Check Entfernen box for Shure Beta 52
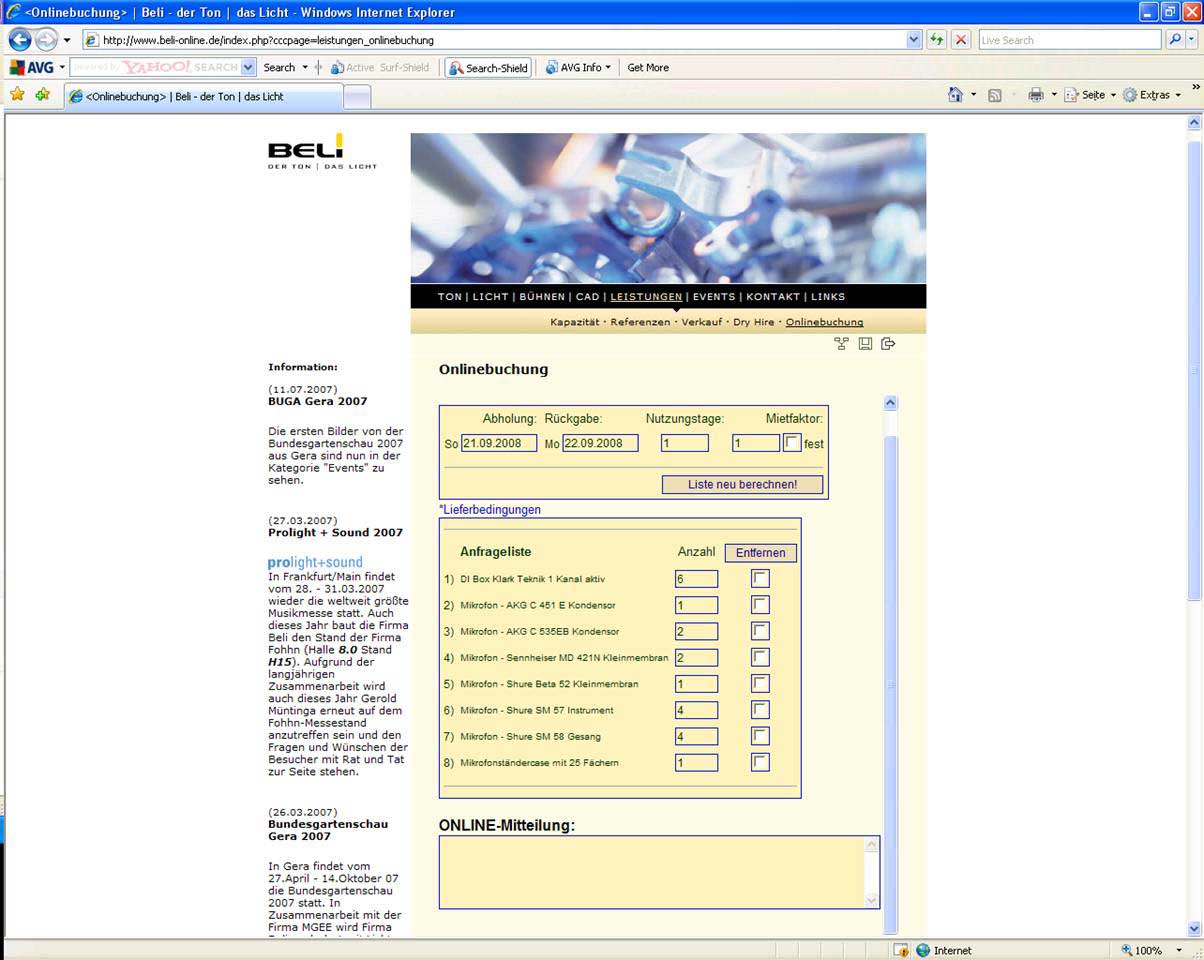Image resolution: width=1204 pixels, height=960 pixels. [761, 683]
